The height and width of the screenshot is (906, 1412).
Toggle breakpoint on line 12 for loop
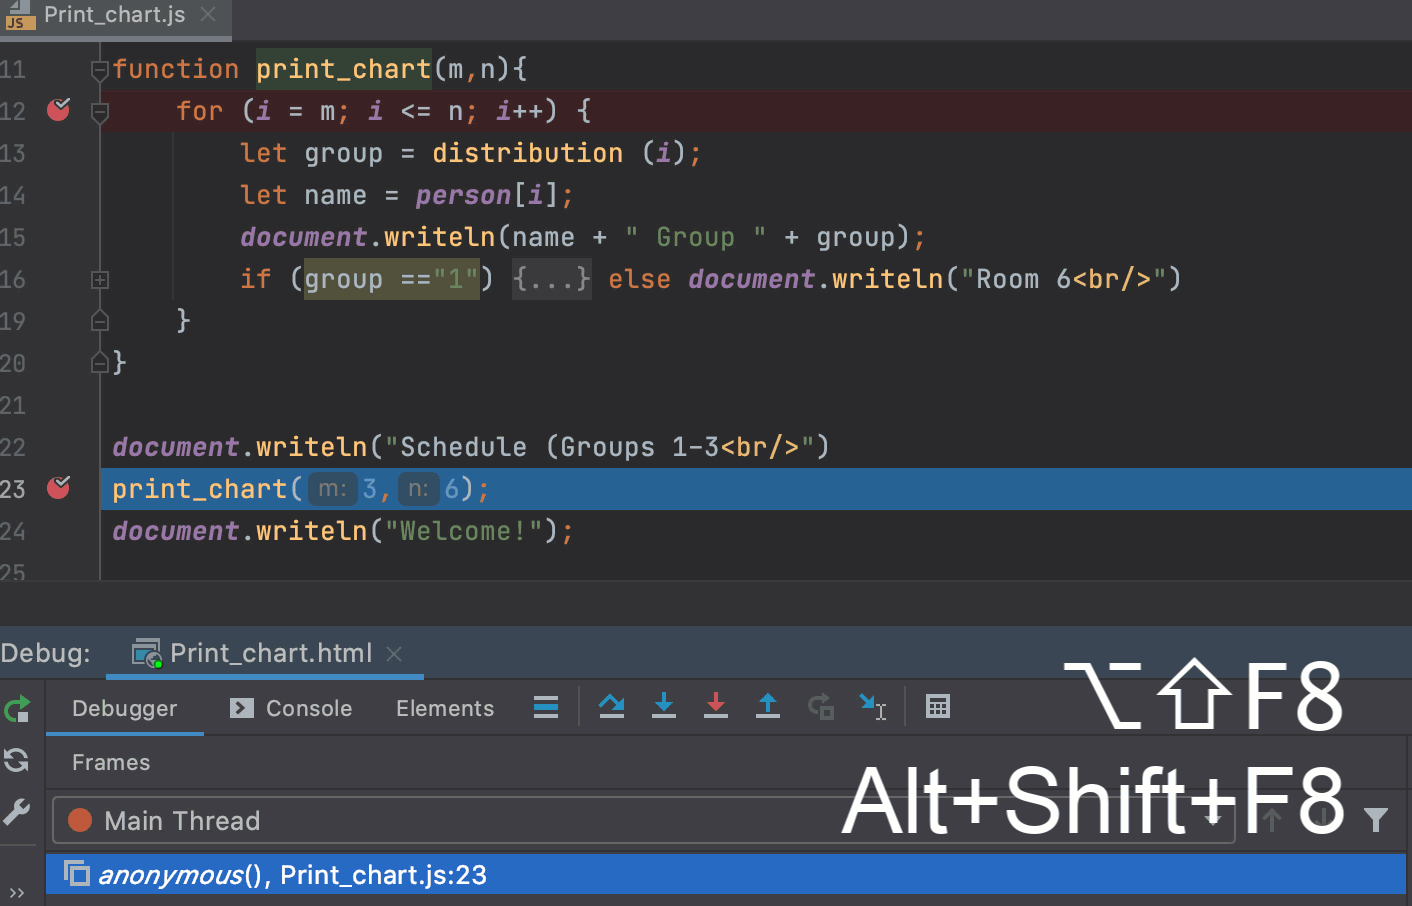(x=59, y=110)
